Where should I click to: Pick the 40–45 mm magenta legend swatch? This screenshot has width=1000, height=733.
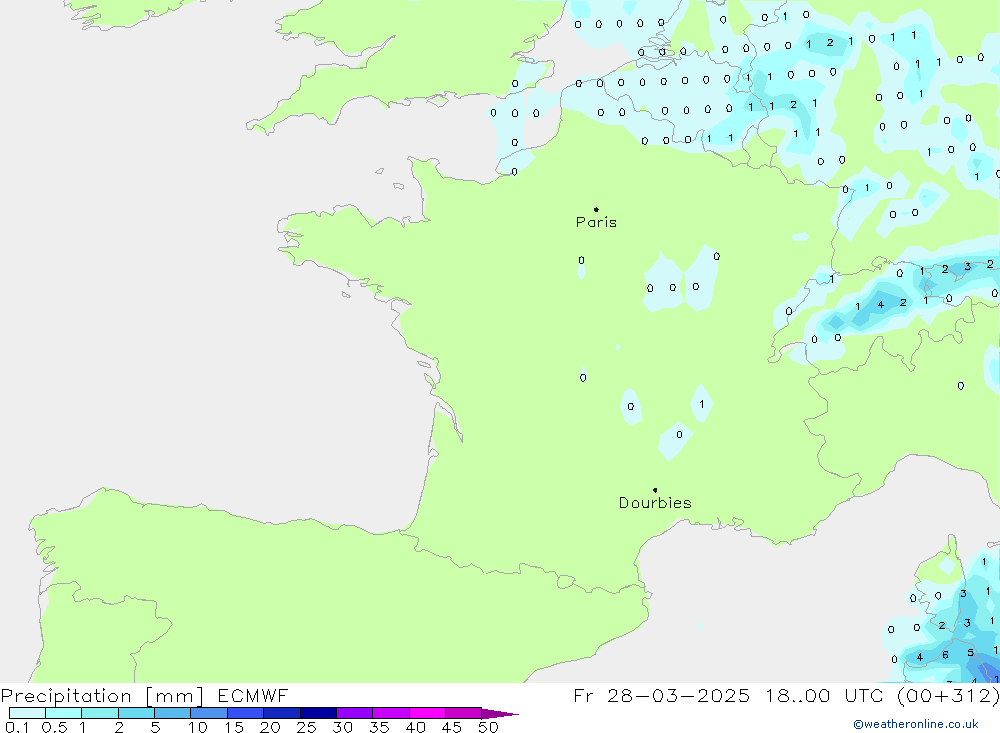(x=427, y=713)
